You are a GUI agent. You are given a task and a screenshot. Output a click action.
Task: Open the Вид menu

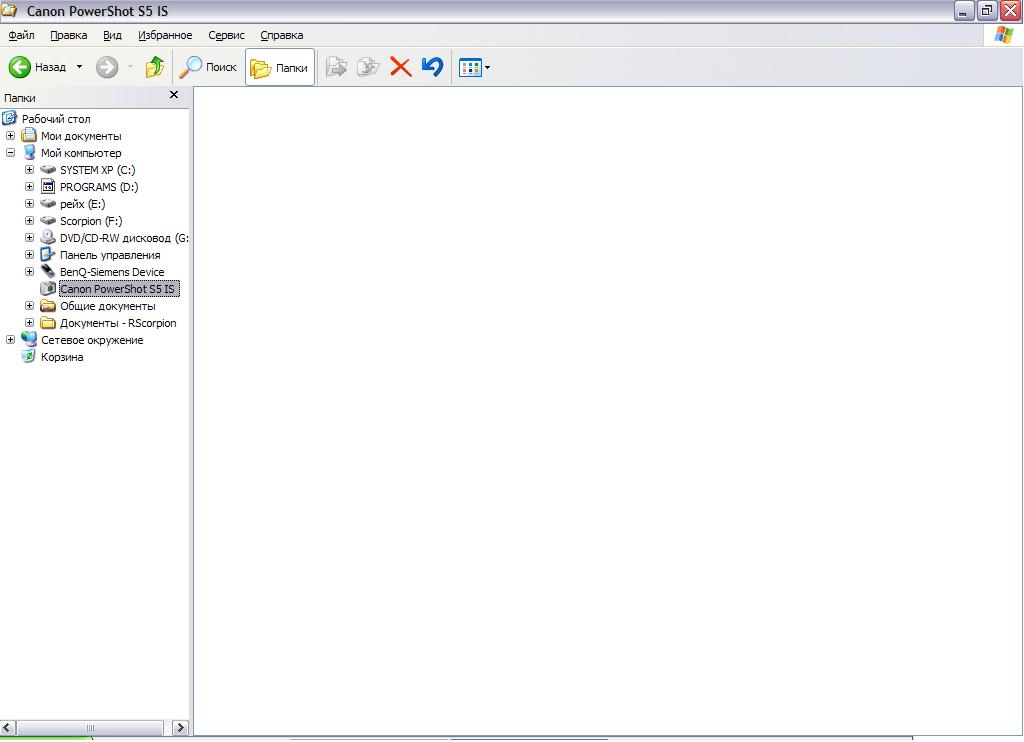[x=112, y=35]
